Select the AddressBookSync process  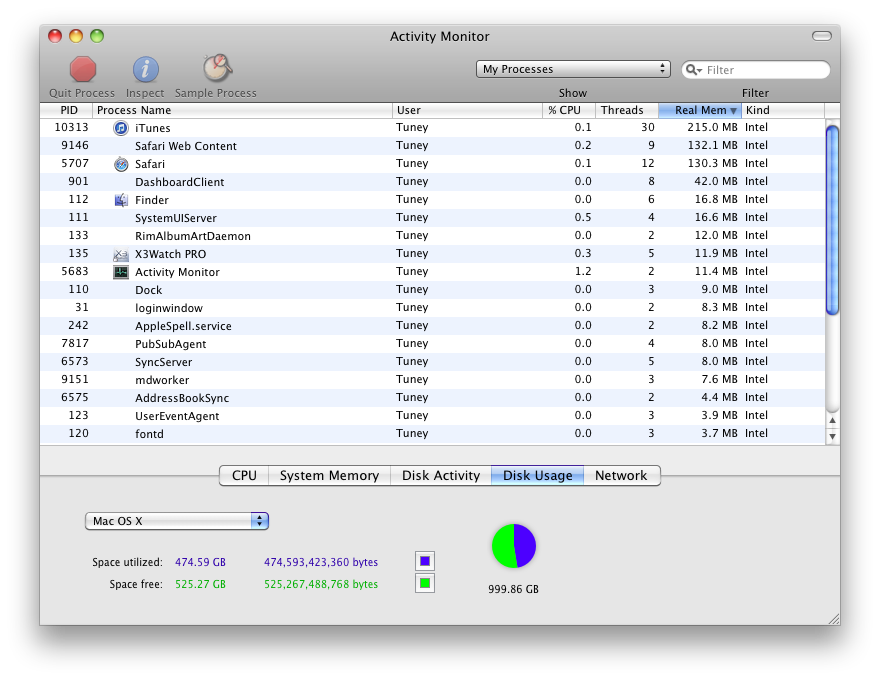432,398
